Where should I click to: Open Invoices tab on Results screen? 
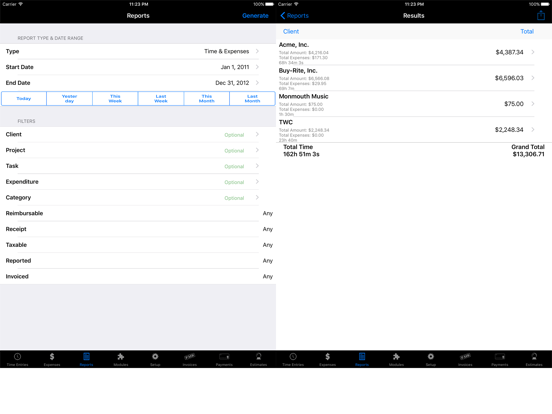coord(465,359)
